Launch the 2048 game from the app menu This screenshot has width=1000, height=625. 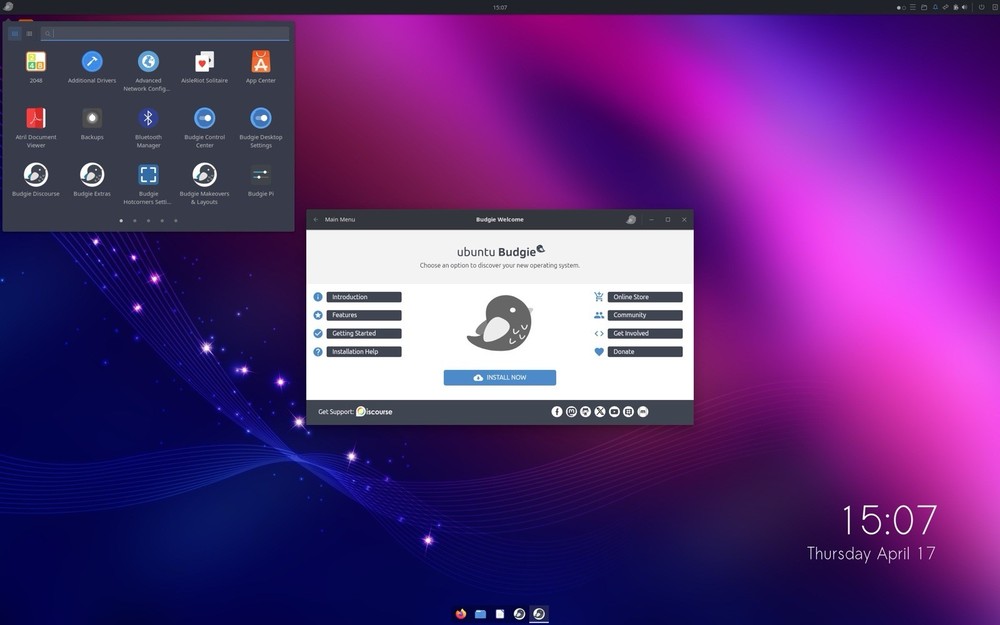tap(36, 62)
